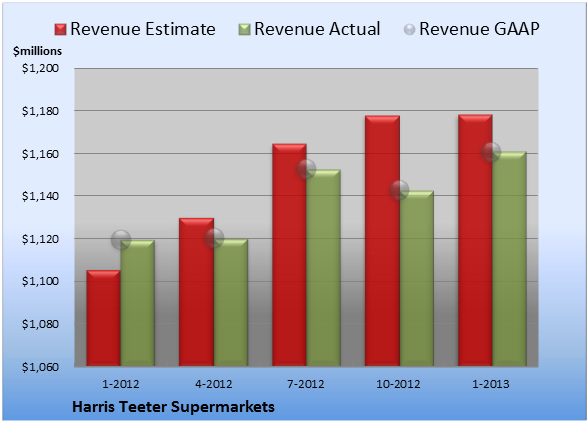The height and width of the screenshot is (422, 588).
Task: Click the GAAP sphere marker for 1-2013
Action: coord(491,152)
